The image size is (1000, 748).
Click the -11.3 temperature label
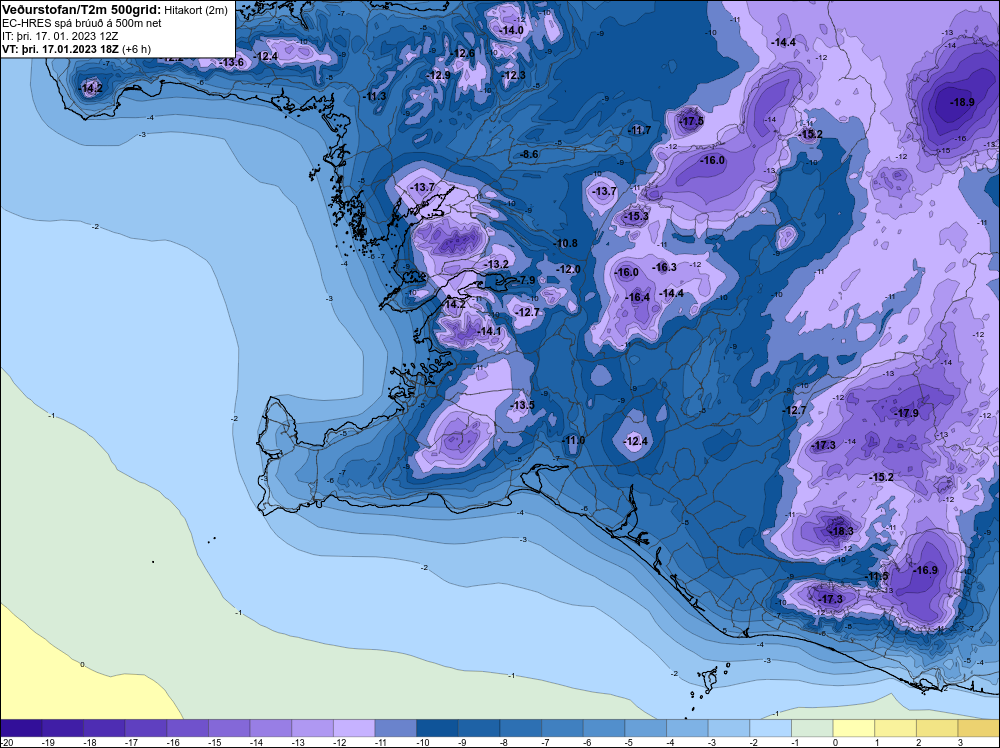click(x=374, y=96)
